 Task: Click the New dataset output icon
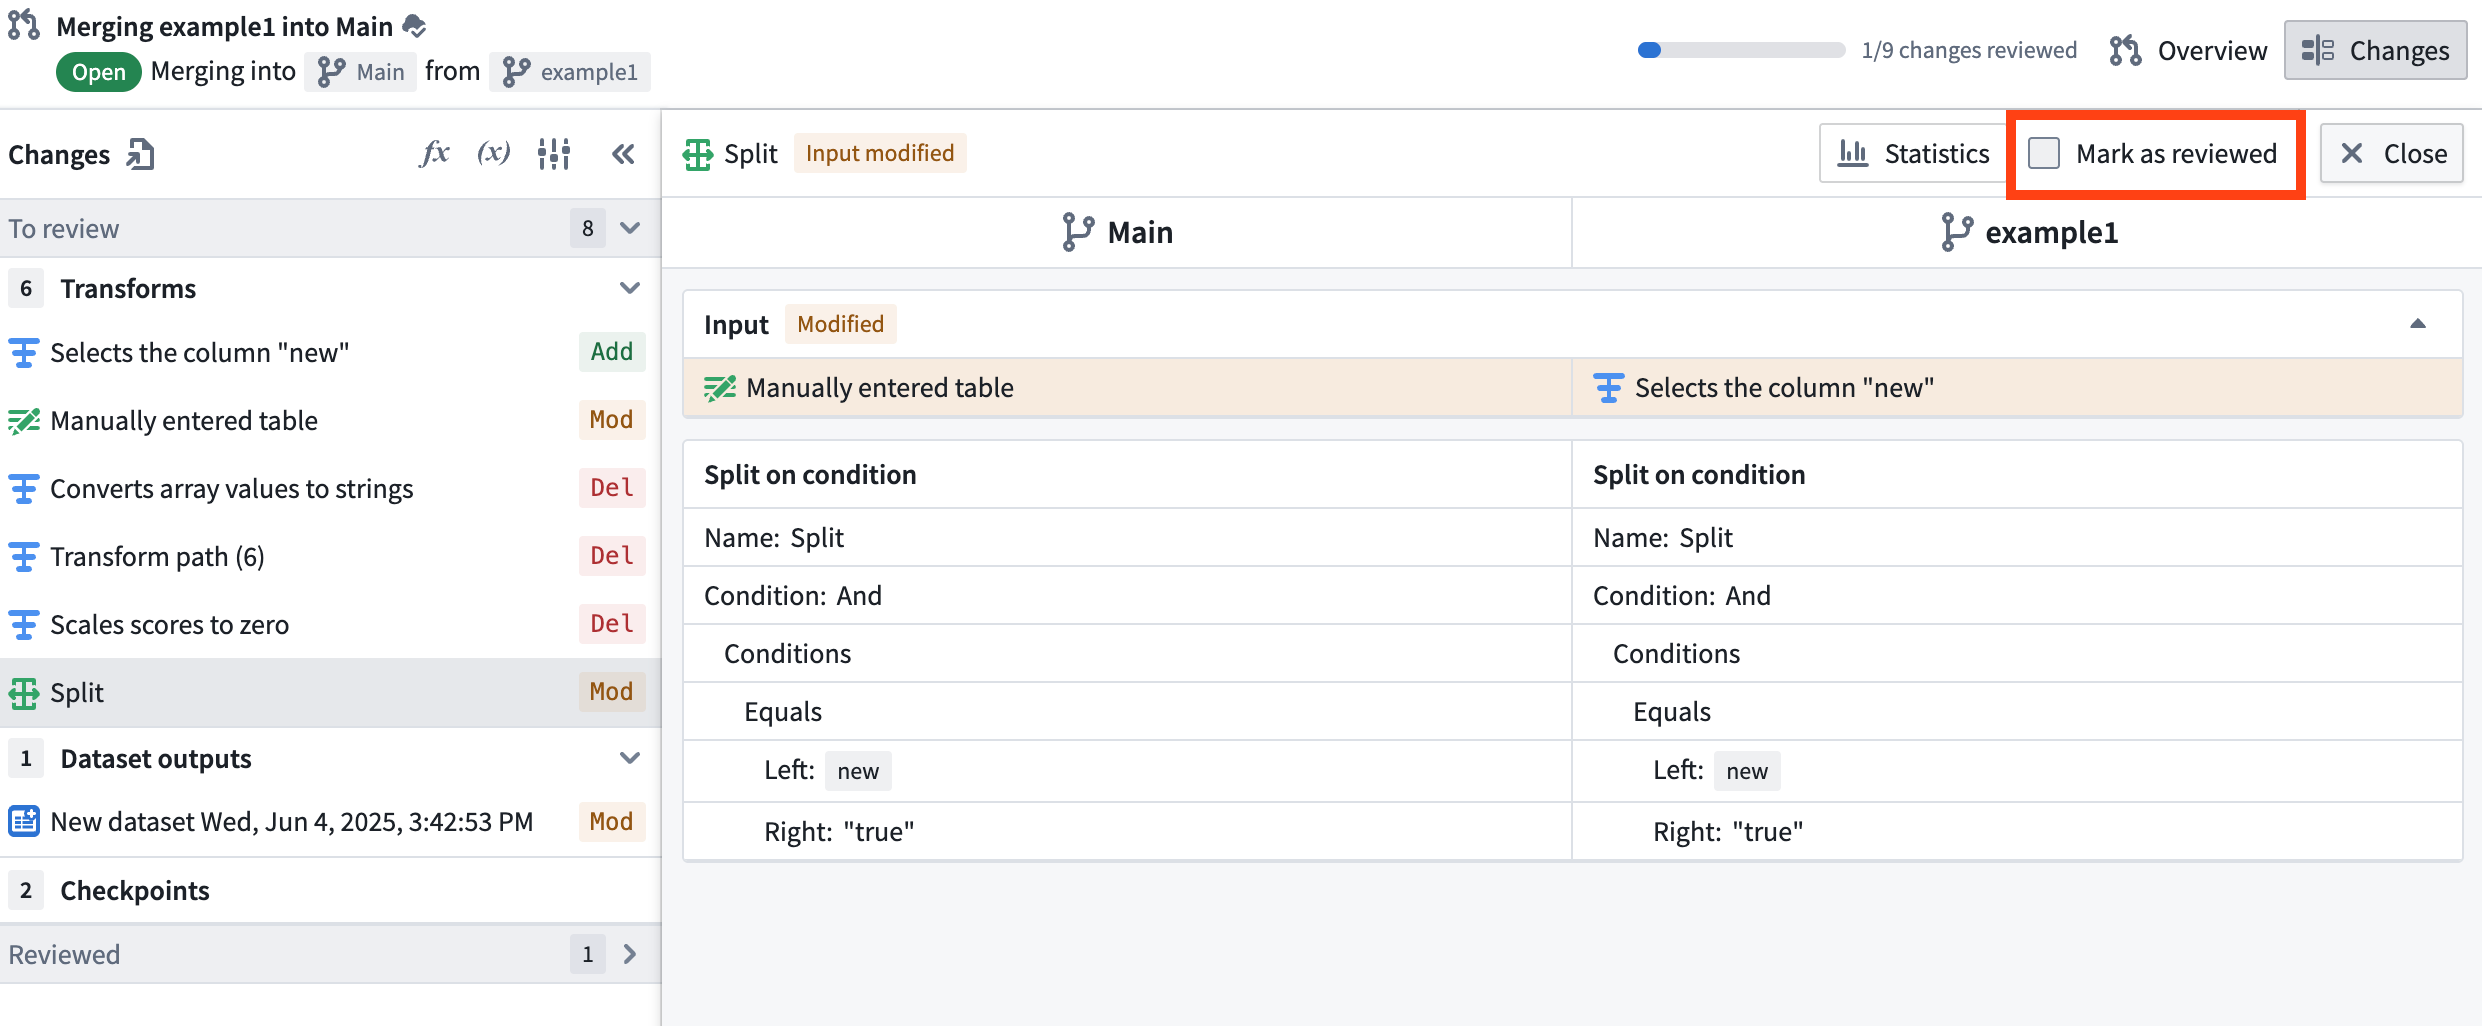(x=23, y=820)
